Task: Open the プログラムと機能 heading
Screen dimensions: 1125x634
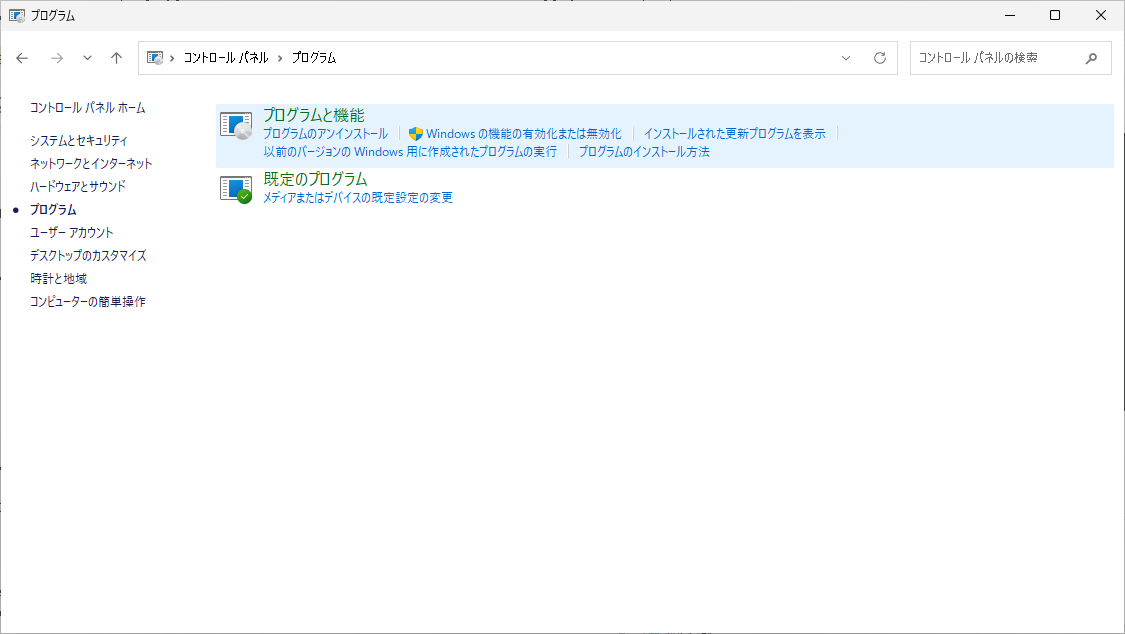Action: click(x=314, y=115)
